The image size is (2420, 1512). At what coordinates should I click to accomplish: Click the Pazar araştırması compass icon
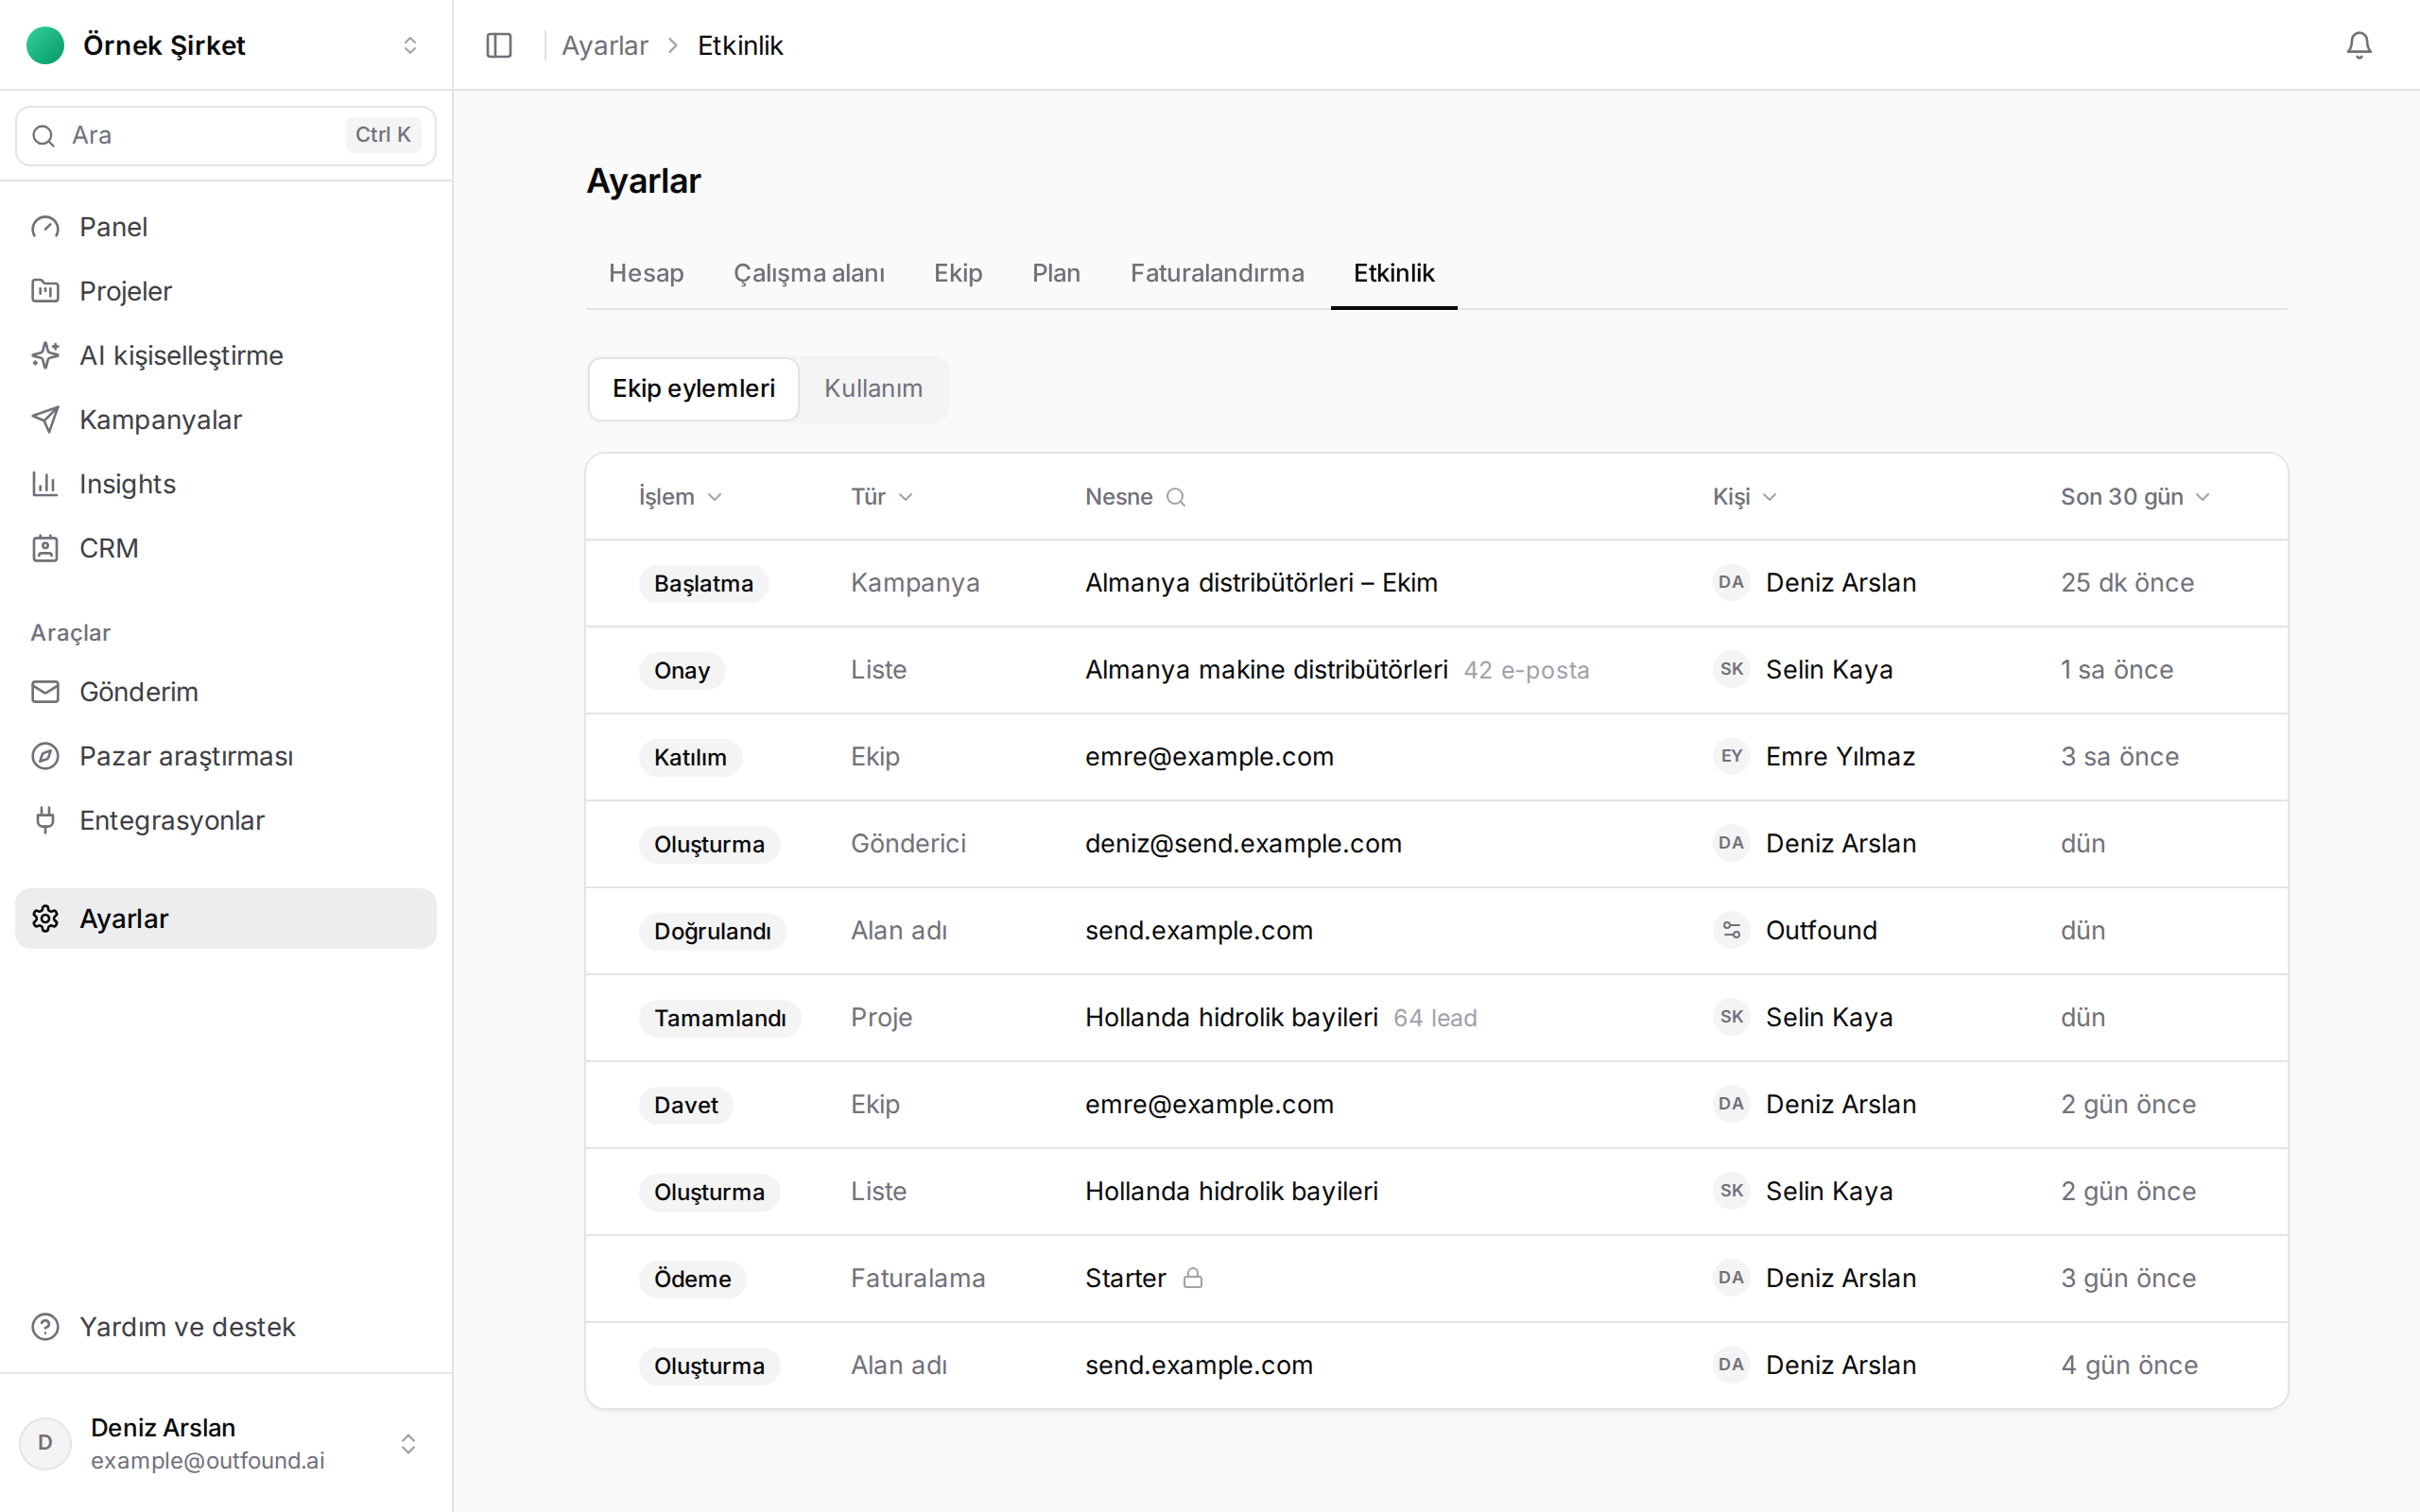pos(45,756)
